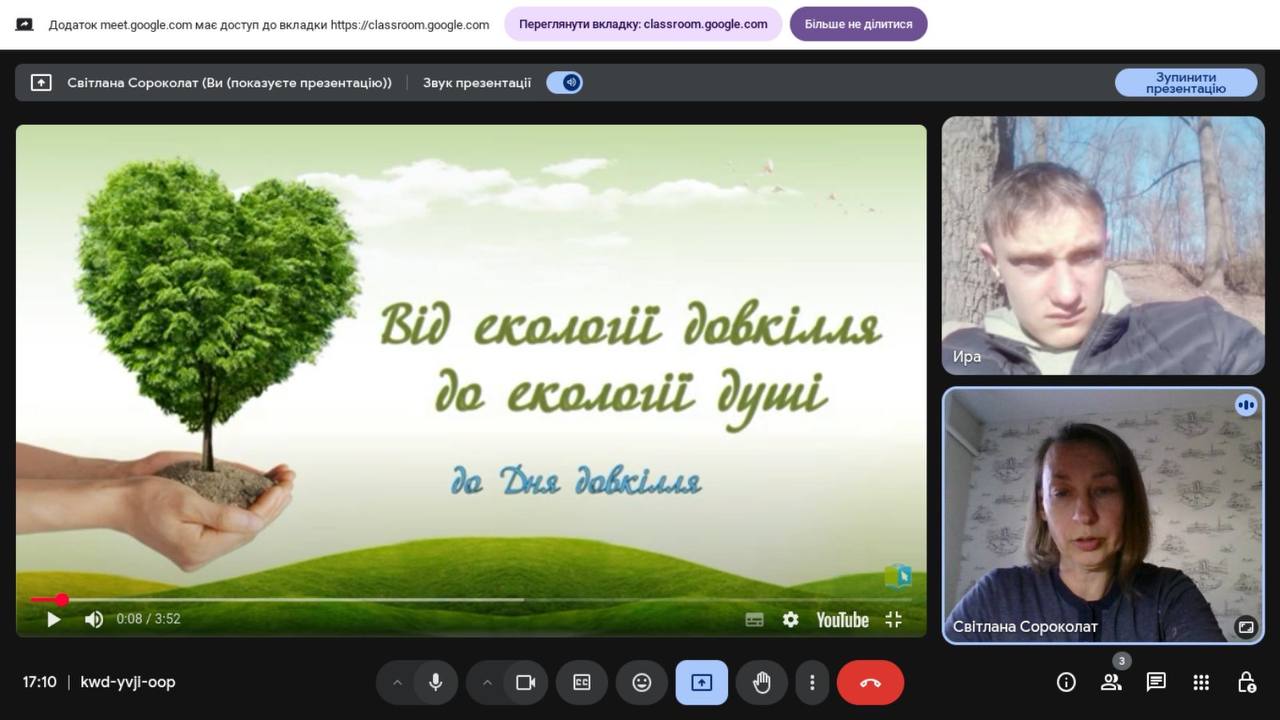Click the video timestamp 0:08 / 3:52
Viewport: 1280px width, 720px height.
[148, 619]
